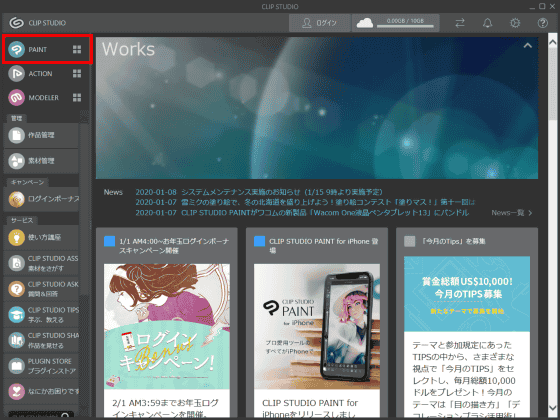The height and width of the screenshot is (420, 560).
Task: Open CLIP STUDIO ASSETS material search
Action: coord(41,263)
